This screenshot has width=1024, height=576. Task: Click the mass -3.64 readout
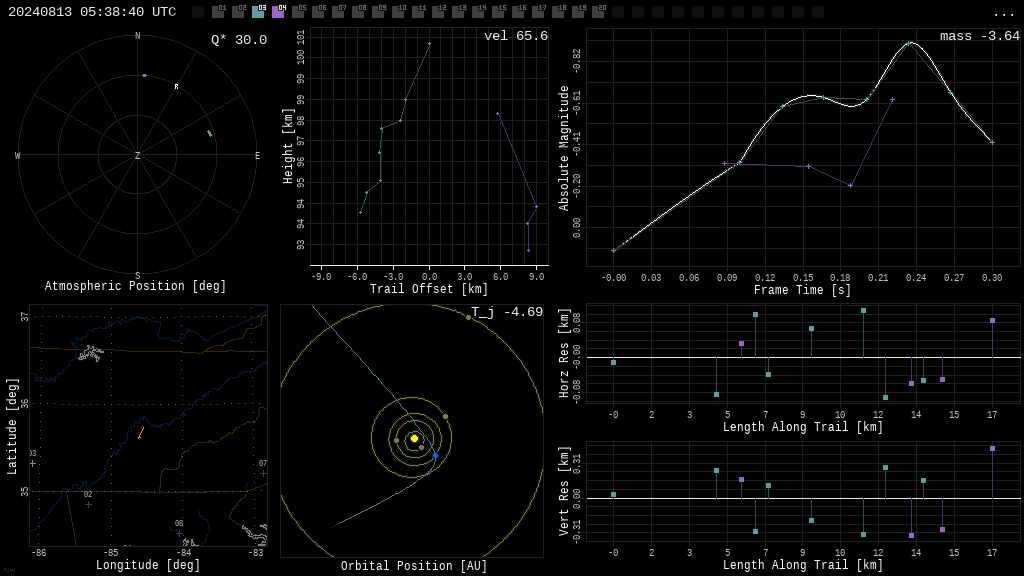coord(980,36)
